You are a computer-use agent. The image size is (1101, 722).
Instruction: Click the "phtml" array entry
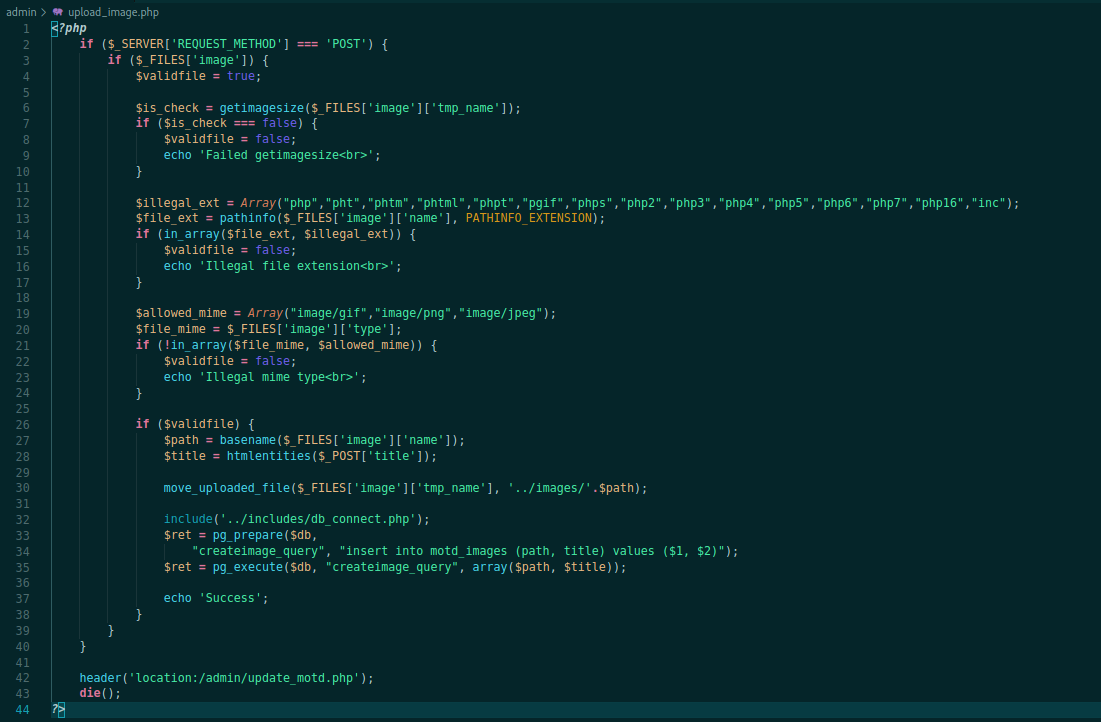pyautogui.click(x=444, y=203)
